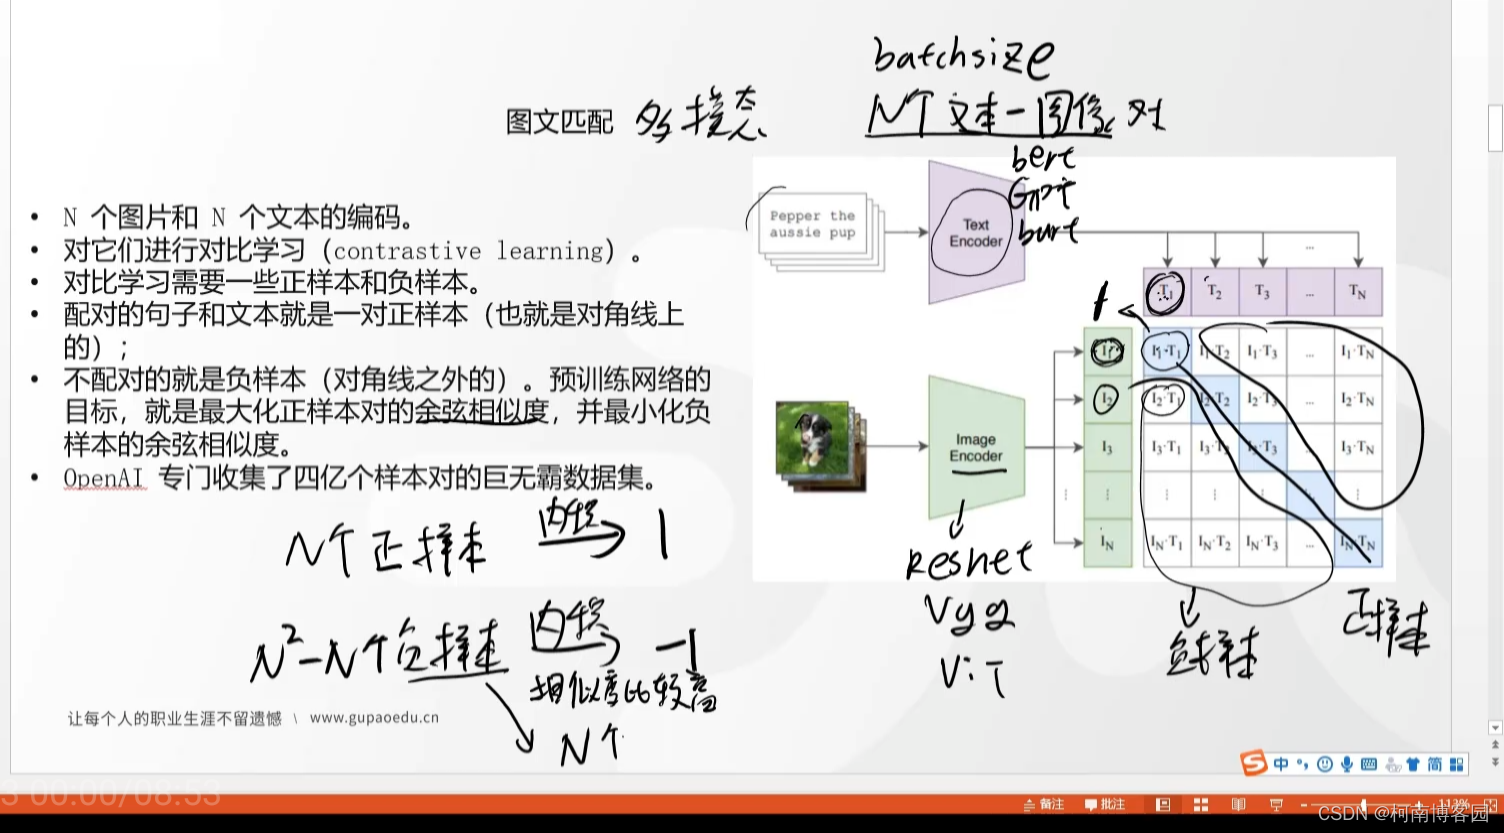1504x833 pixels.
Task: Click the I1·TN matrix cell
Action: pyautogui.click(x=1357, y=352)
